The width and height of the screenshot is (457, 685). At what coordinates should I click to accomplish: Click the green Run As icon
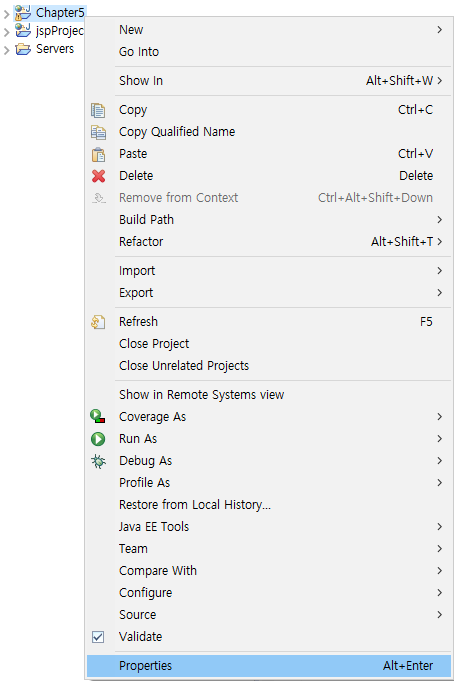[98, 439]
